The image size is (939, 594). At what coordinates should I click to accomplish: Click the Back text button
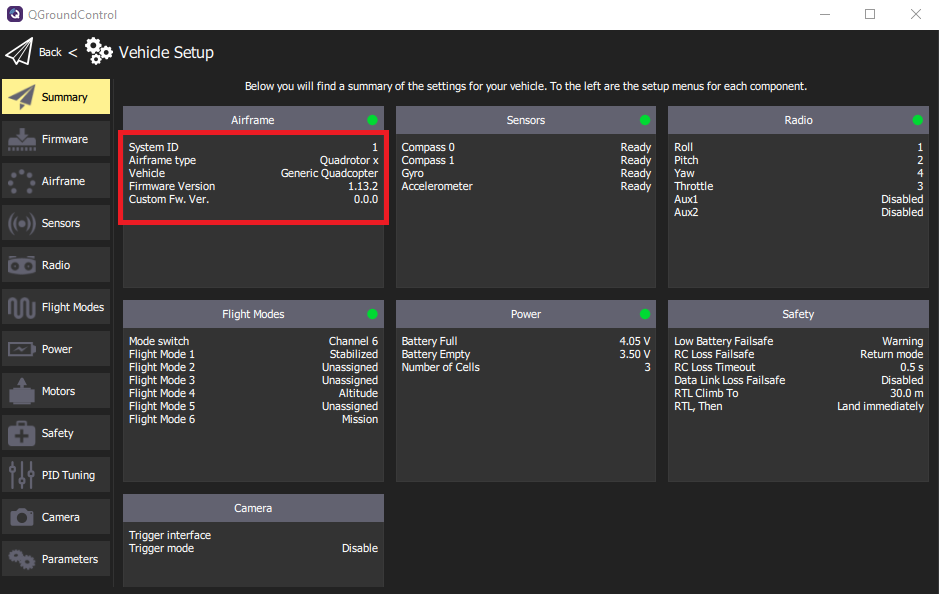(x=50, y=52)
